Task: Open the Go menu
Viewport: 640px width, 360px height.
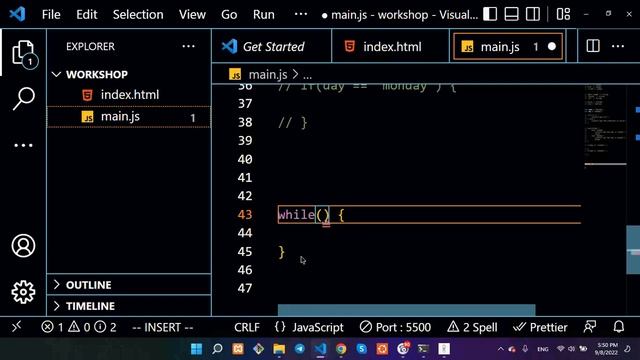Action: (229, 15)
